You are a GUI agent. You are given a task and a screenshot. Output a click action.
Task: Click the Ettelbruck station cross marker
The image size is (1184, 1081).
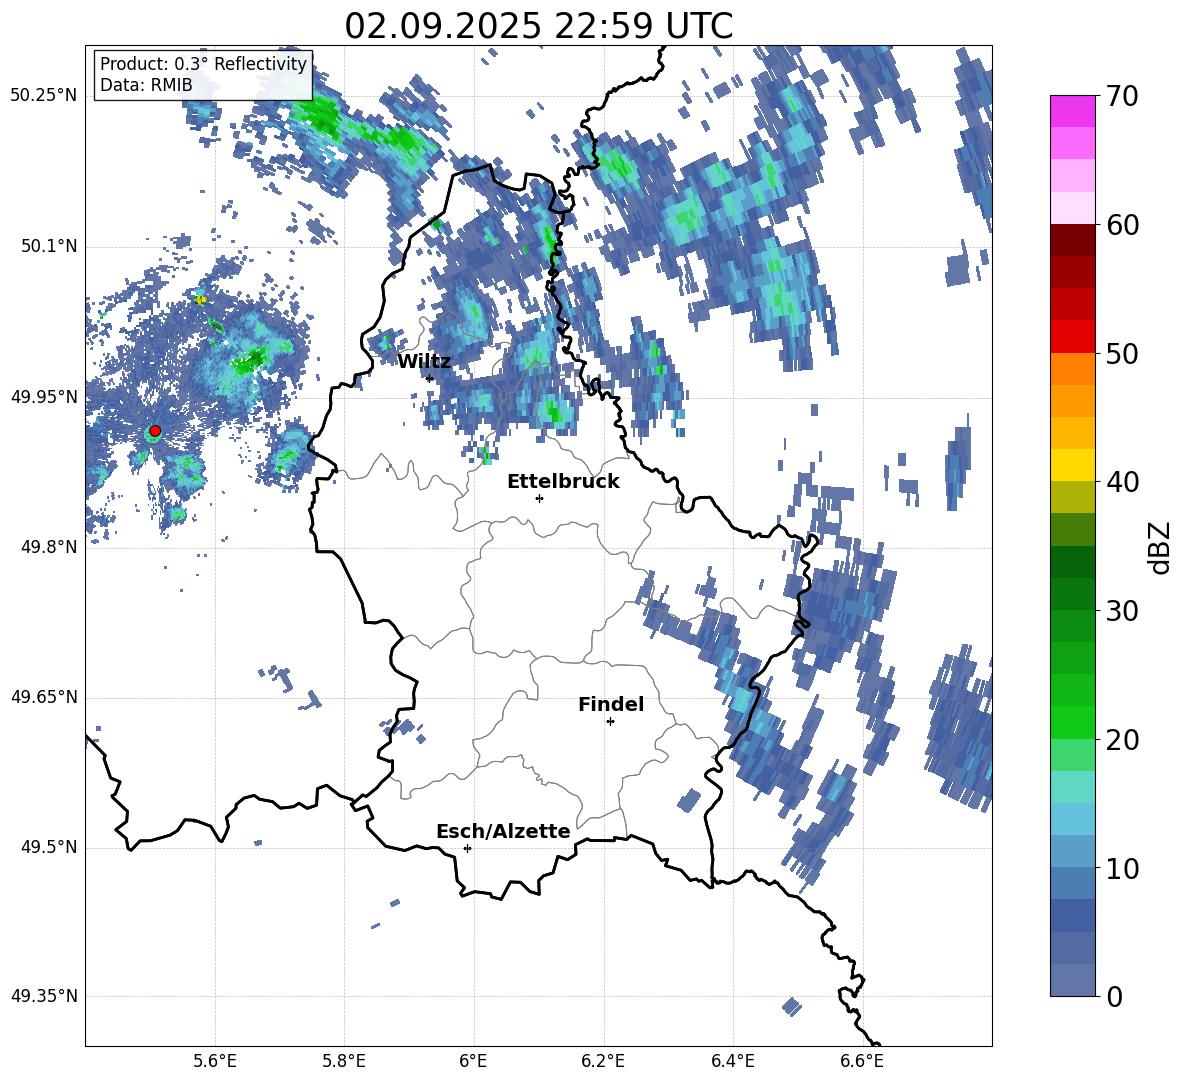[x=539, y=498]
